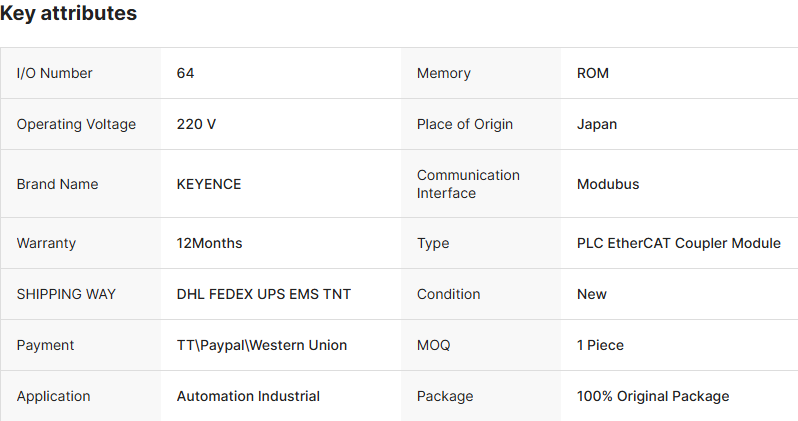Image resolution: width=798 pixels, height=421 pixels.
Task: Select DHL FEDEX UPS EMS TNT text
Action: pyautogui.click(x=264, y=294)
